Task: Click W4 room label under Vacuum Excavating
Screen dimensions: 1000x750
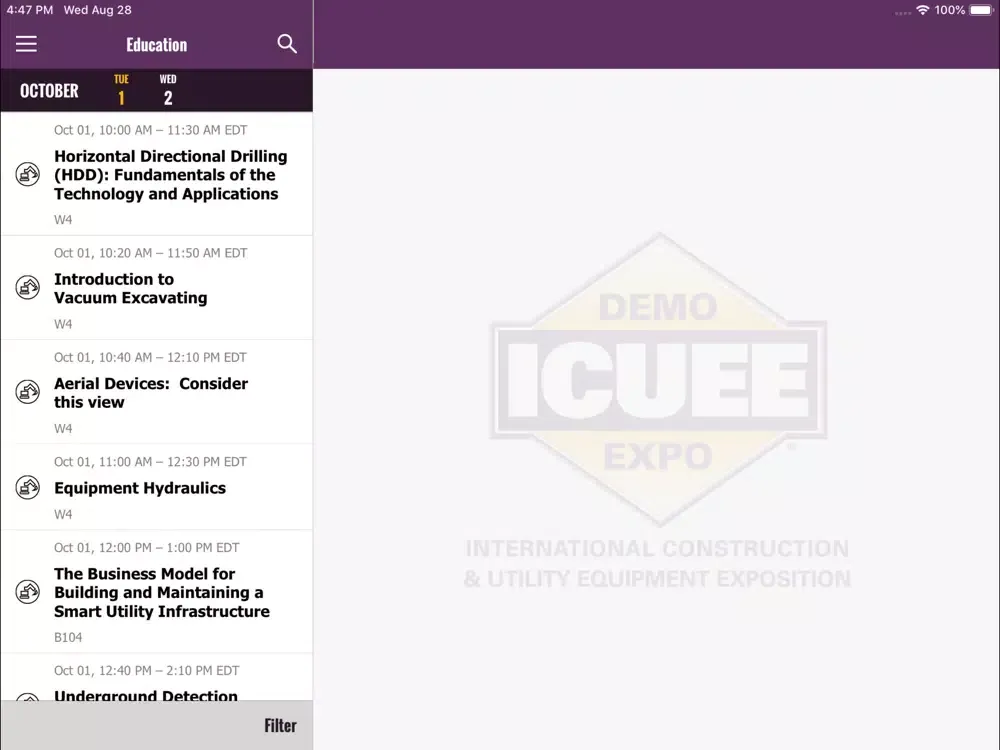Action: coord(63,324)
